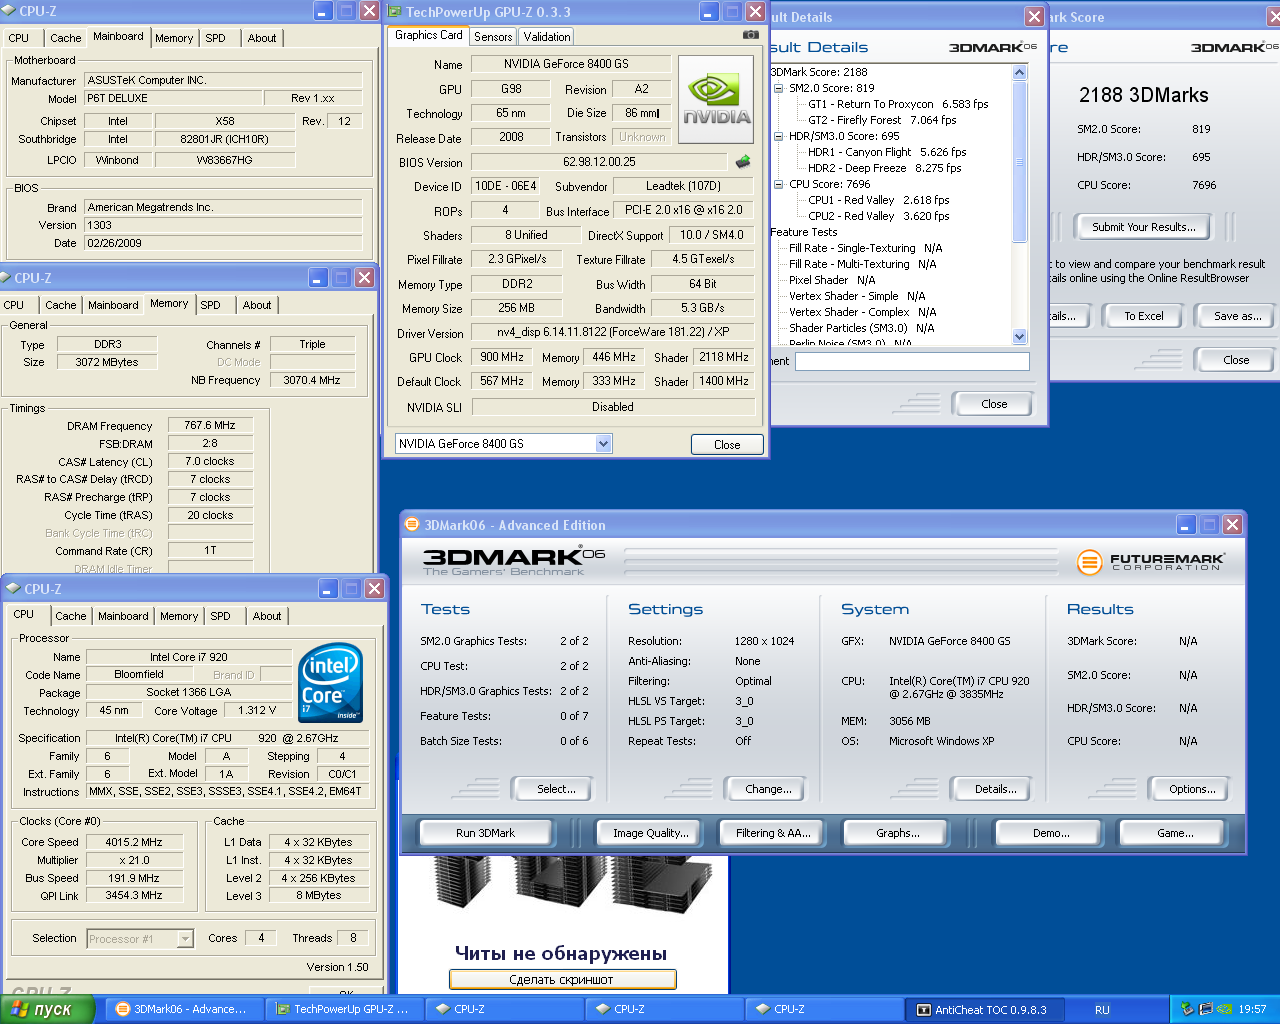Open About tab in the CPU-Z processor window

coord(267,616)
